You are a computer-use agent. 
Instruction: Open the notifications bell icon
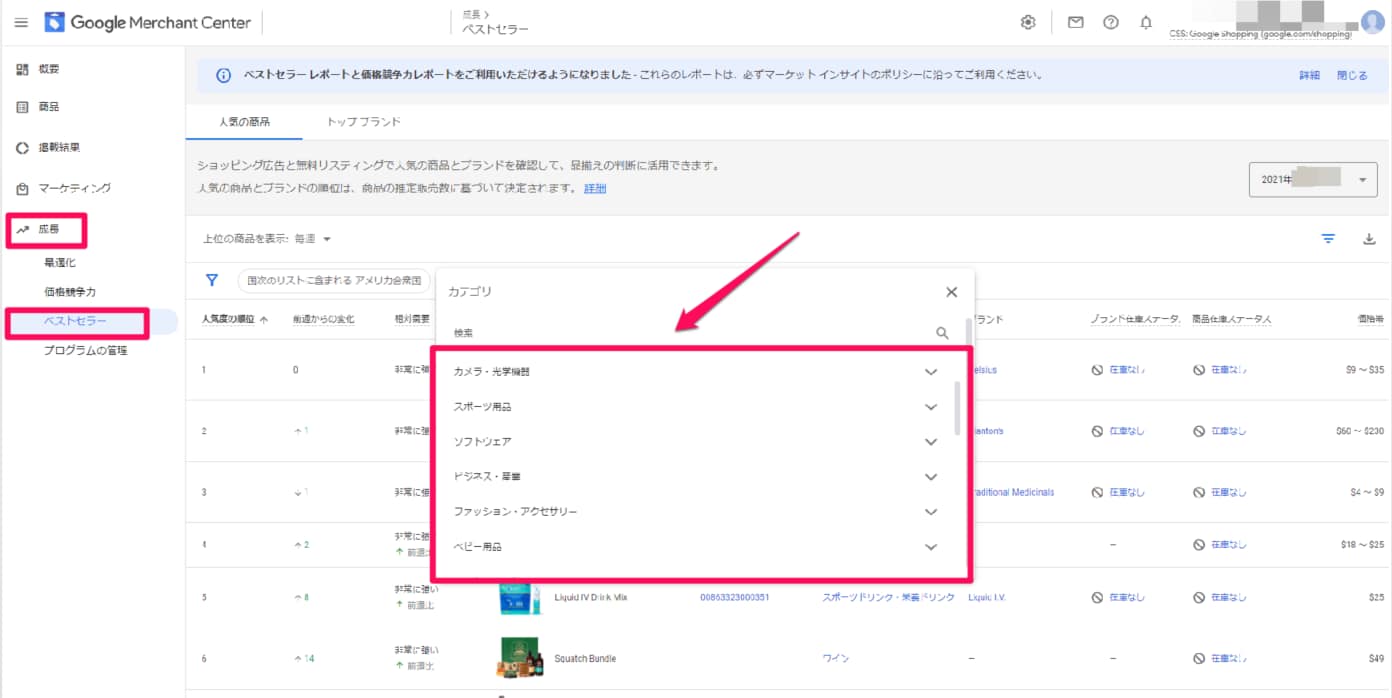(1146, 22)
